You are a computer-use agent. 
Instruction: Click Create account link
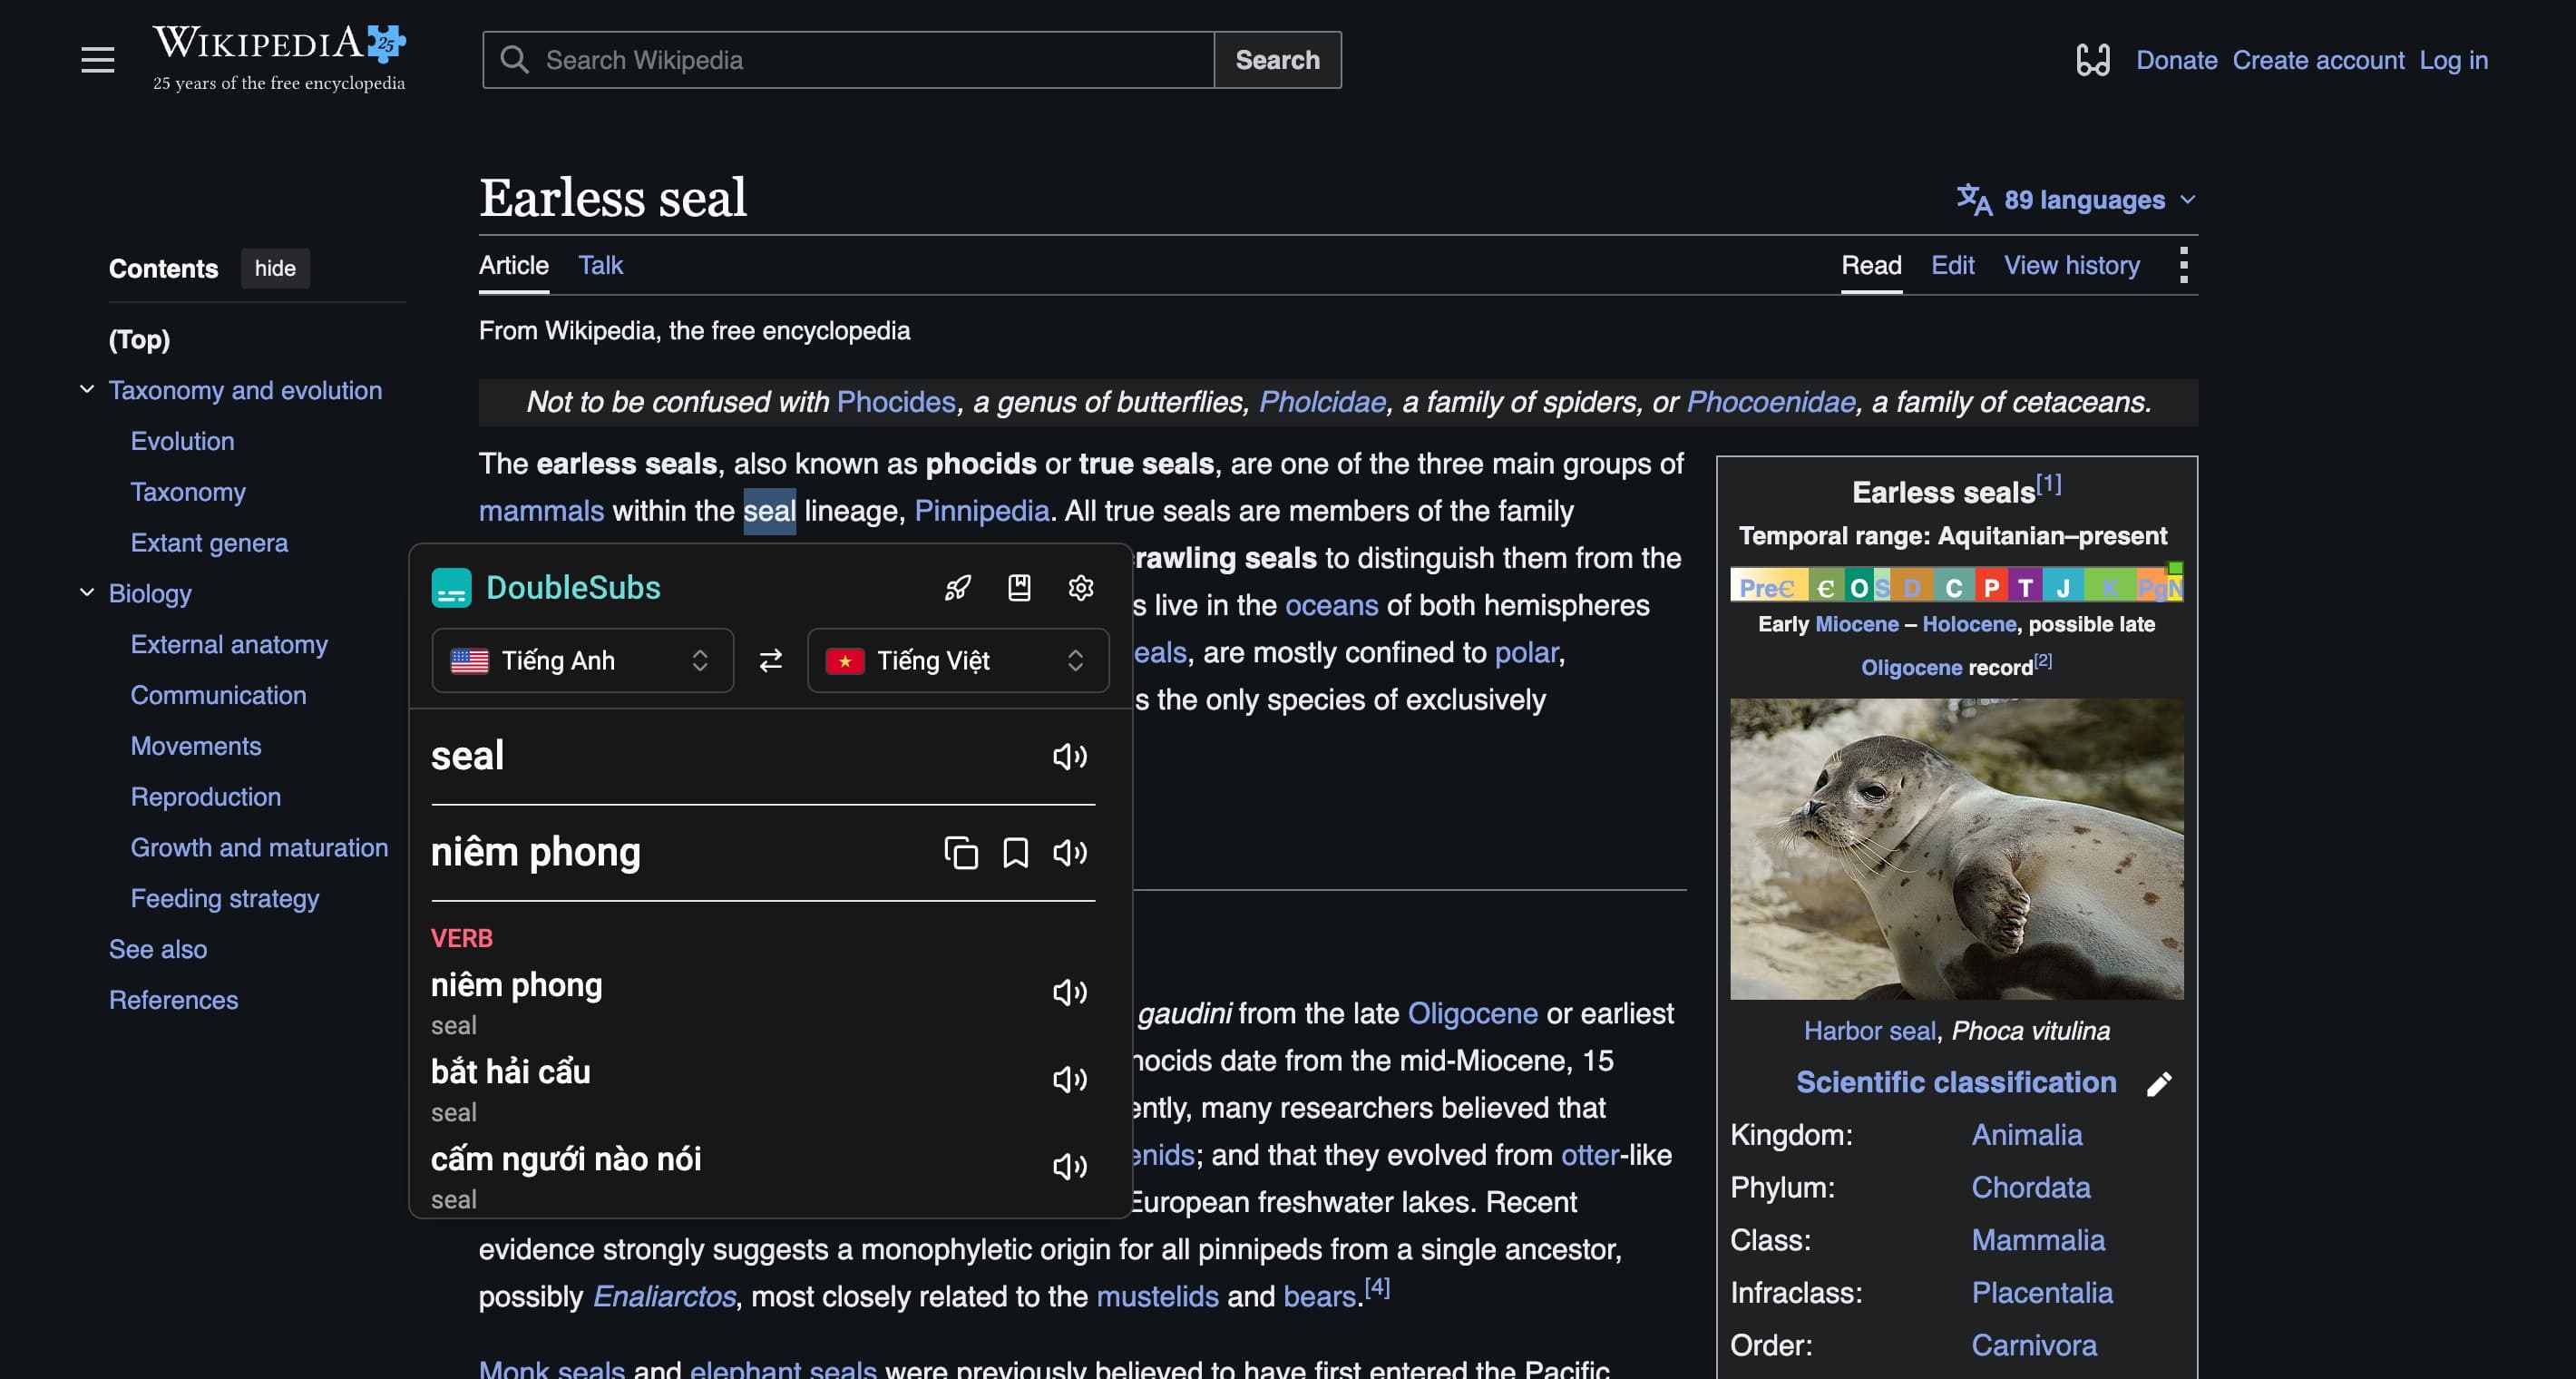click(2318, 60)
